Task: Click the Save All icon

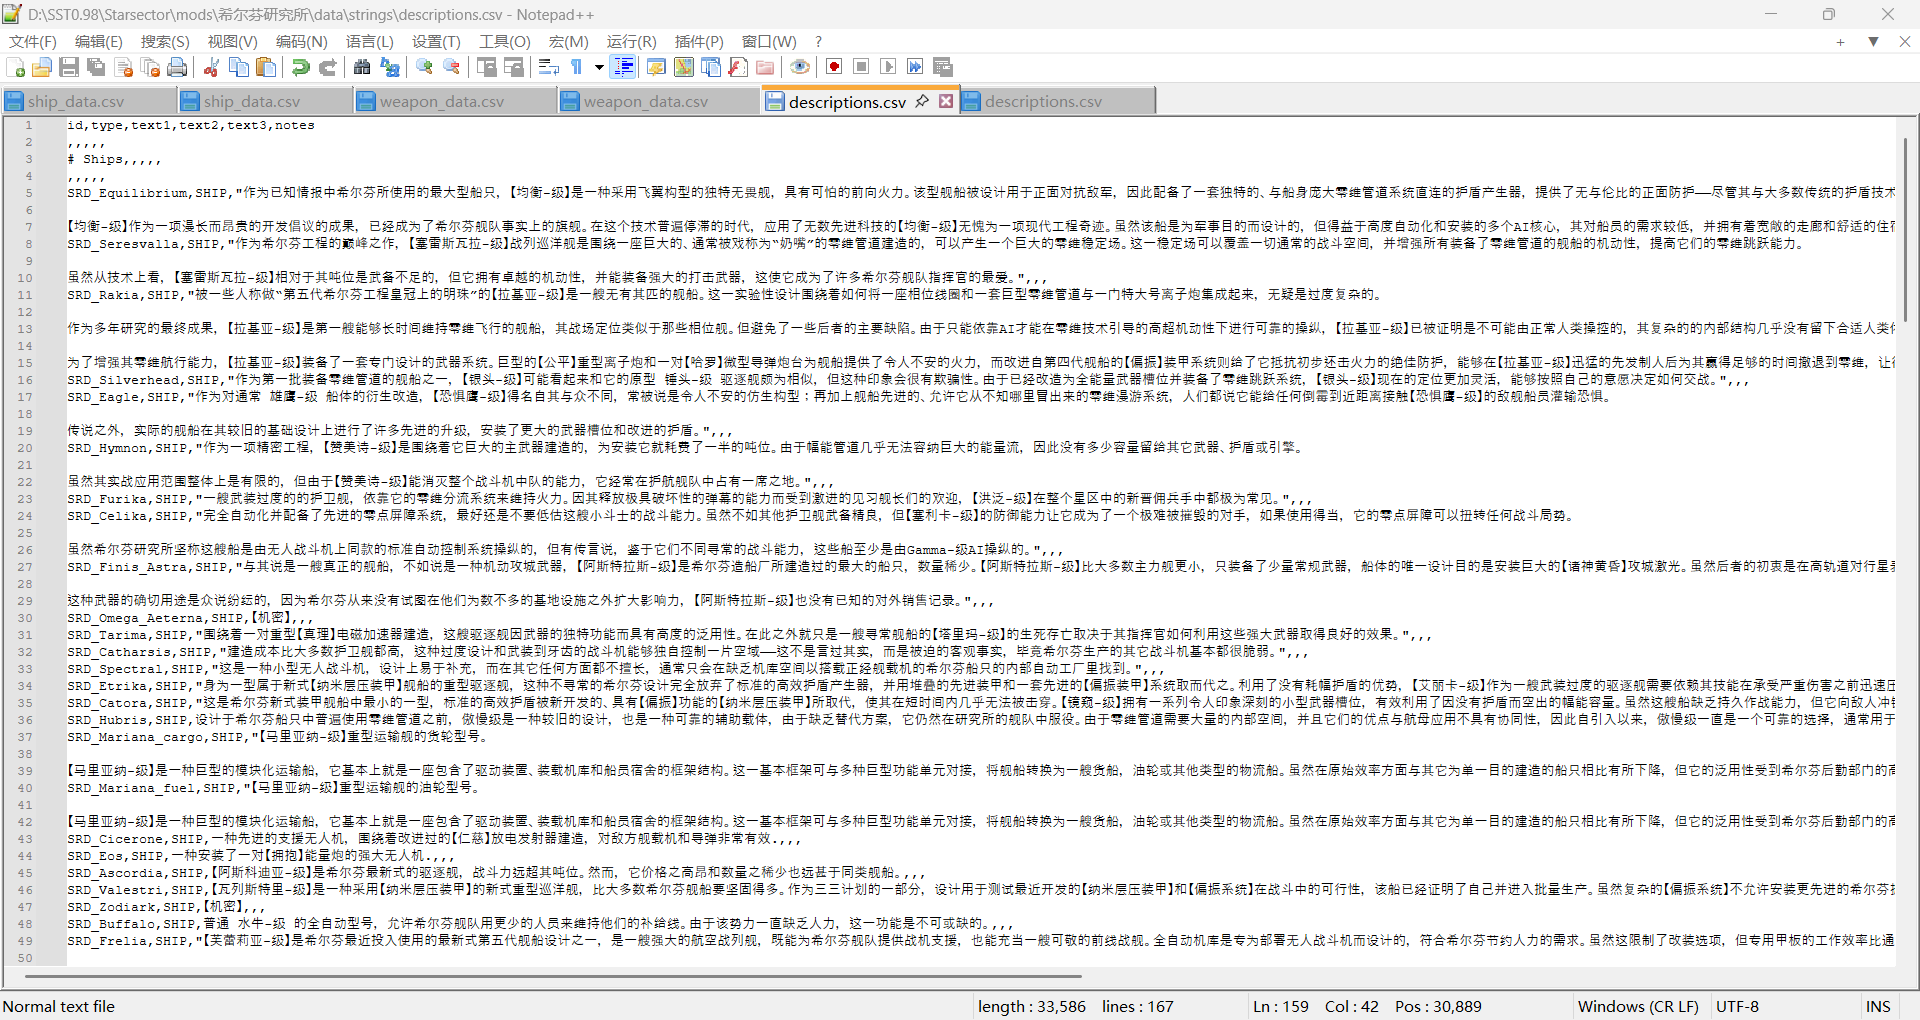Action: [96, 67]
